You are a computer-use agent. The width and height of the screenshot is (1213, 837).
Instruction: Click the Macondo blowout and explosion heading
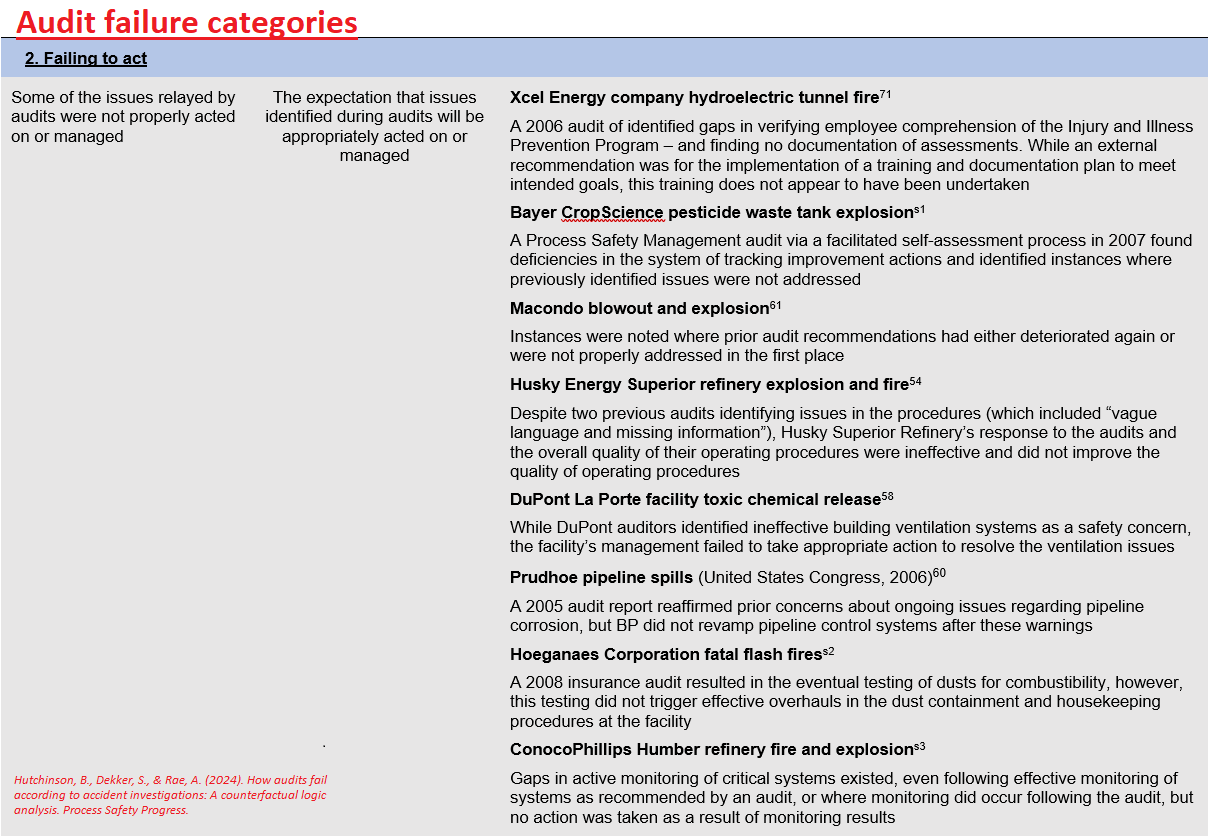click(645, 308)
